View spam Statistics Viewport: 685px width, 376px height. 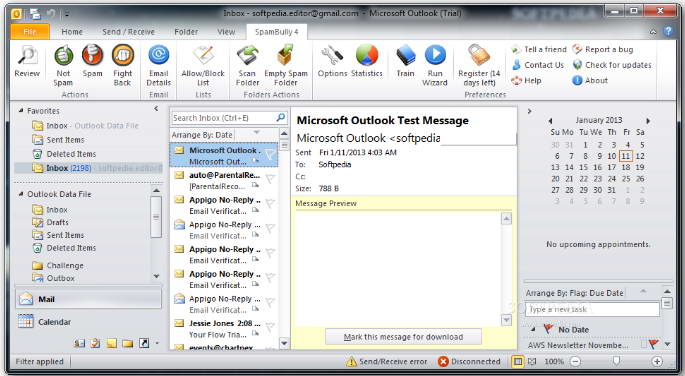(367, 62)
